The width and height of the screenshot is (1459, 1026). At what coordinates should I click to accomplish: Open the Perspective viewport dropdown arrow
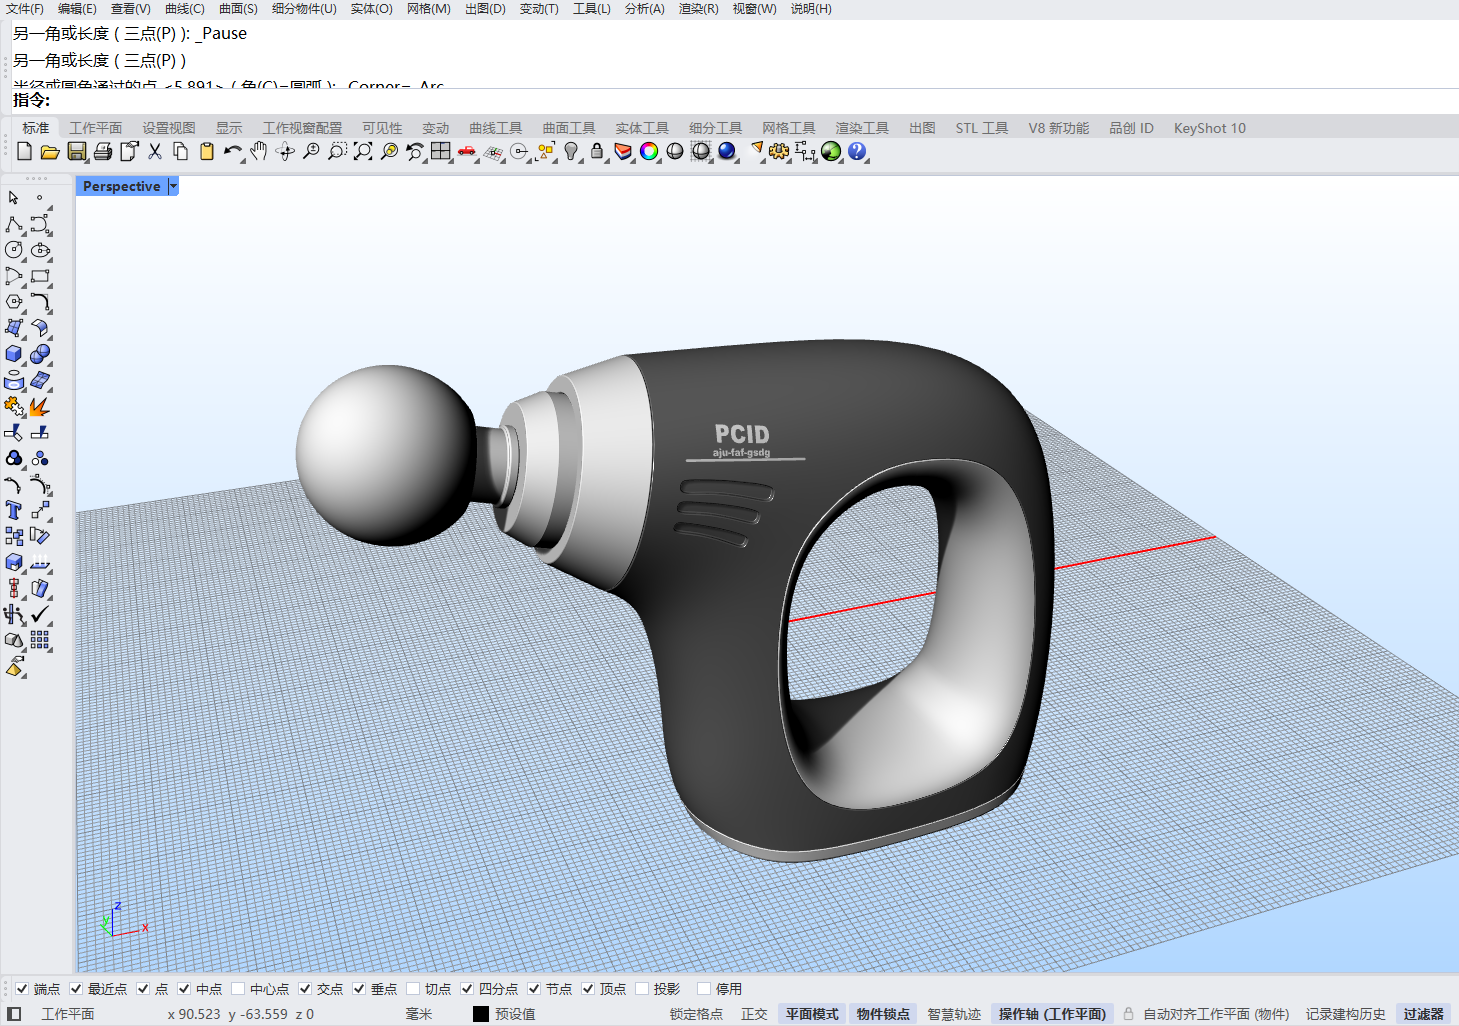(173, 186)
